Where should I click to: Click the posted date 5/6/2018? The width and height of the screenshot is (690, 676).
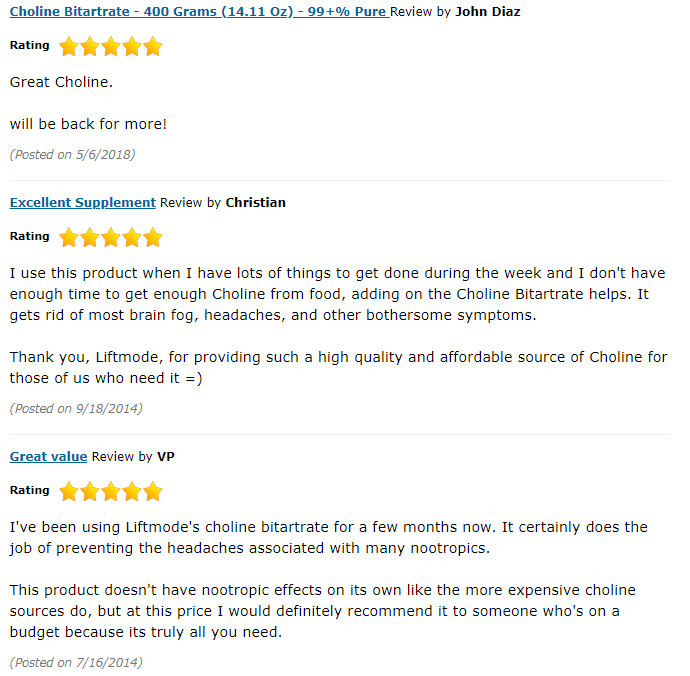click(73, 154)
